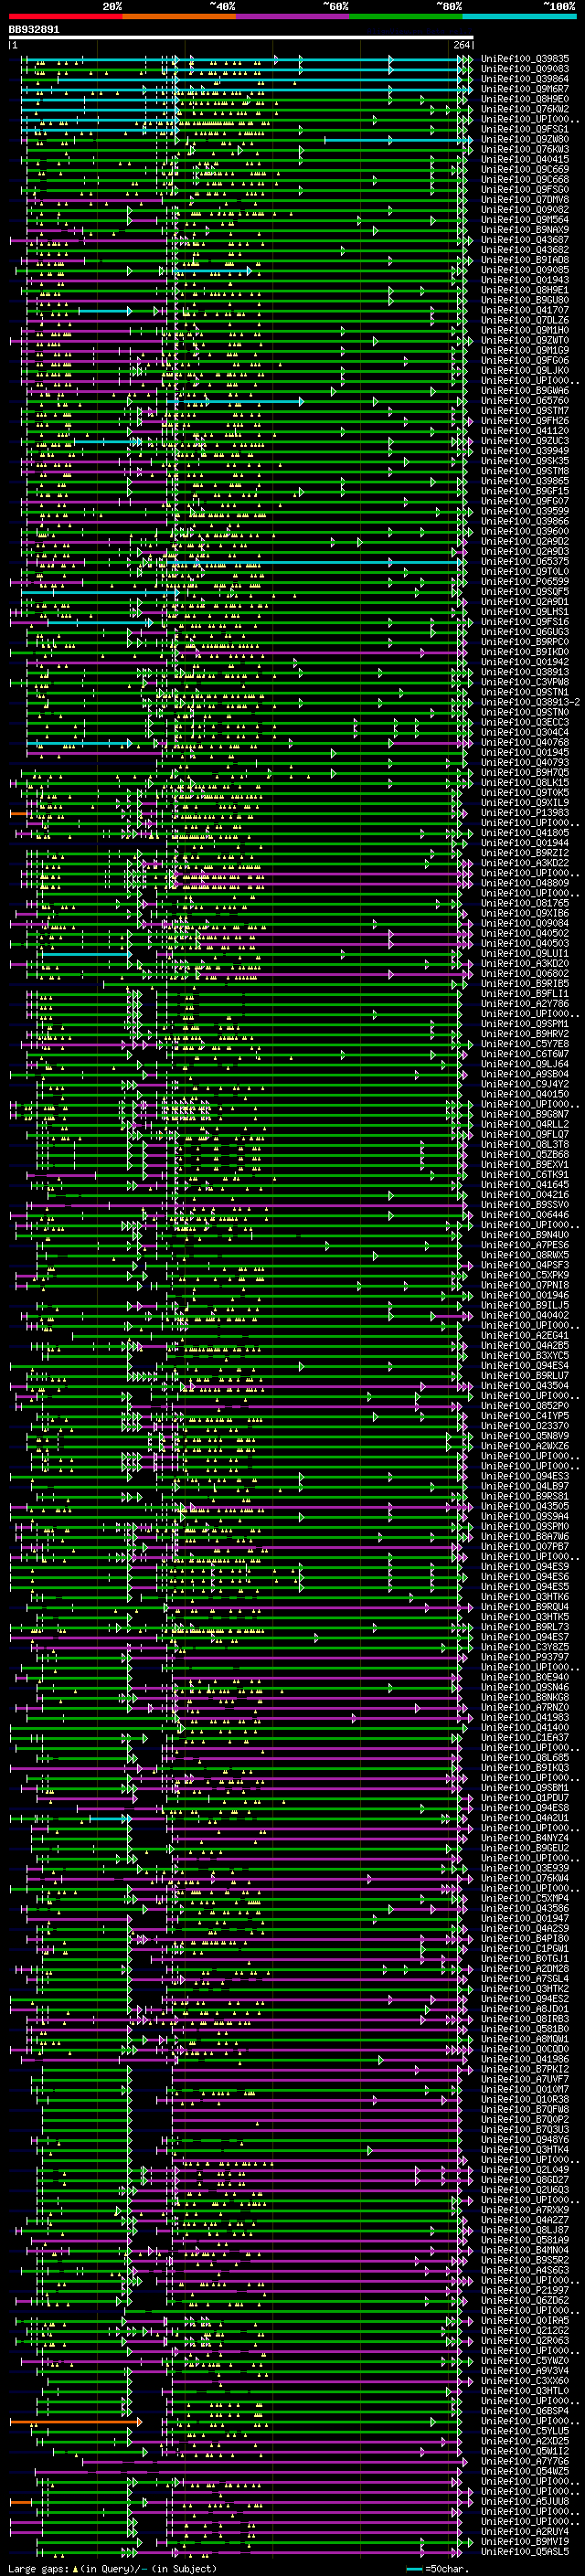Select hit label UniRef100_C5Y7E8
The width and height of the screenshot is (585, 2576).
point(525,1044)
